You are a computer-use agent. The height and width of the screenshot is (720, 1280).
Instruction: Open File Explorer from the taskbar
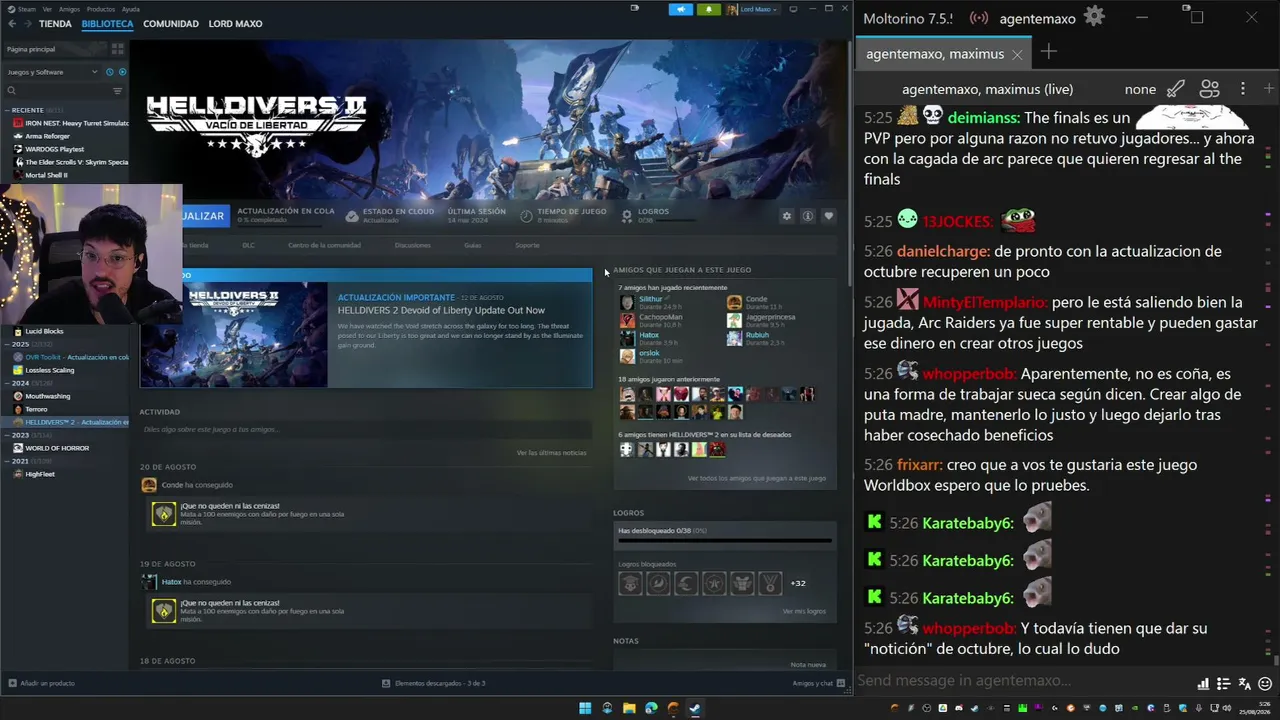[629, 708]
